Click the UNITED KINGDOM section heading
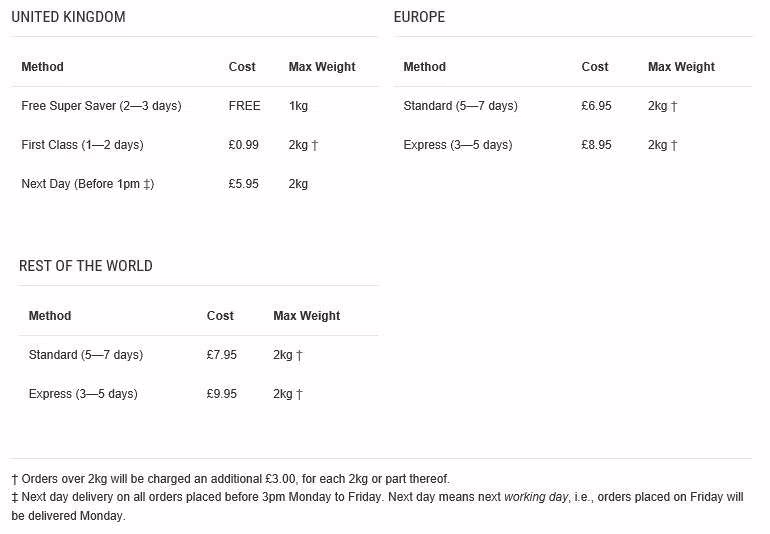The image size is (770, 534). tap(68, 18)
